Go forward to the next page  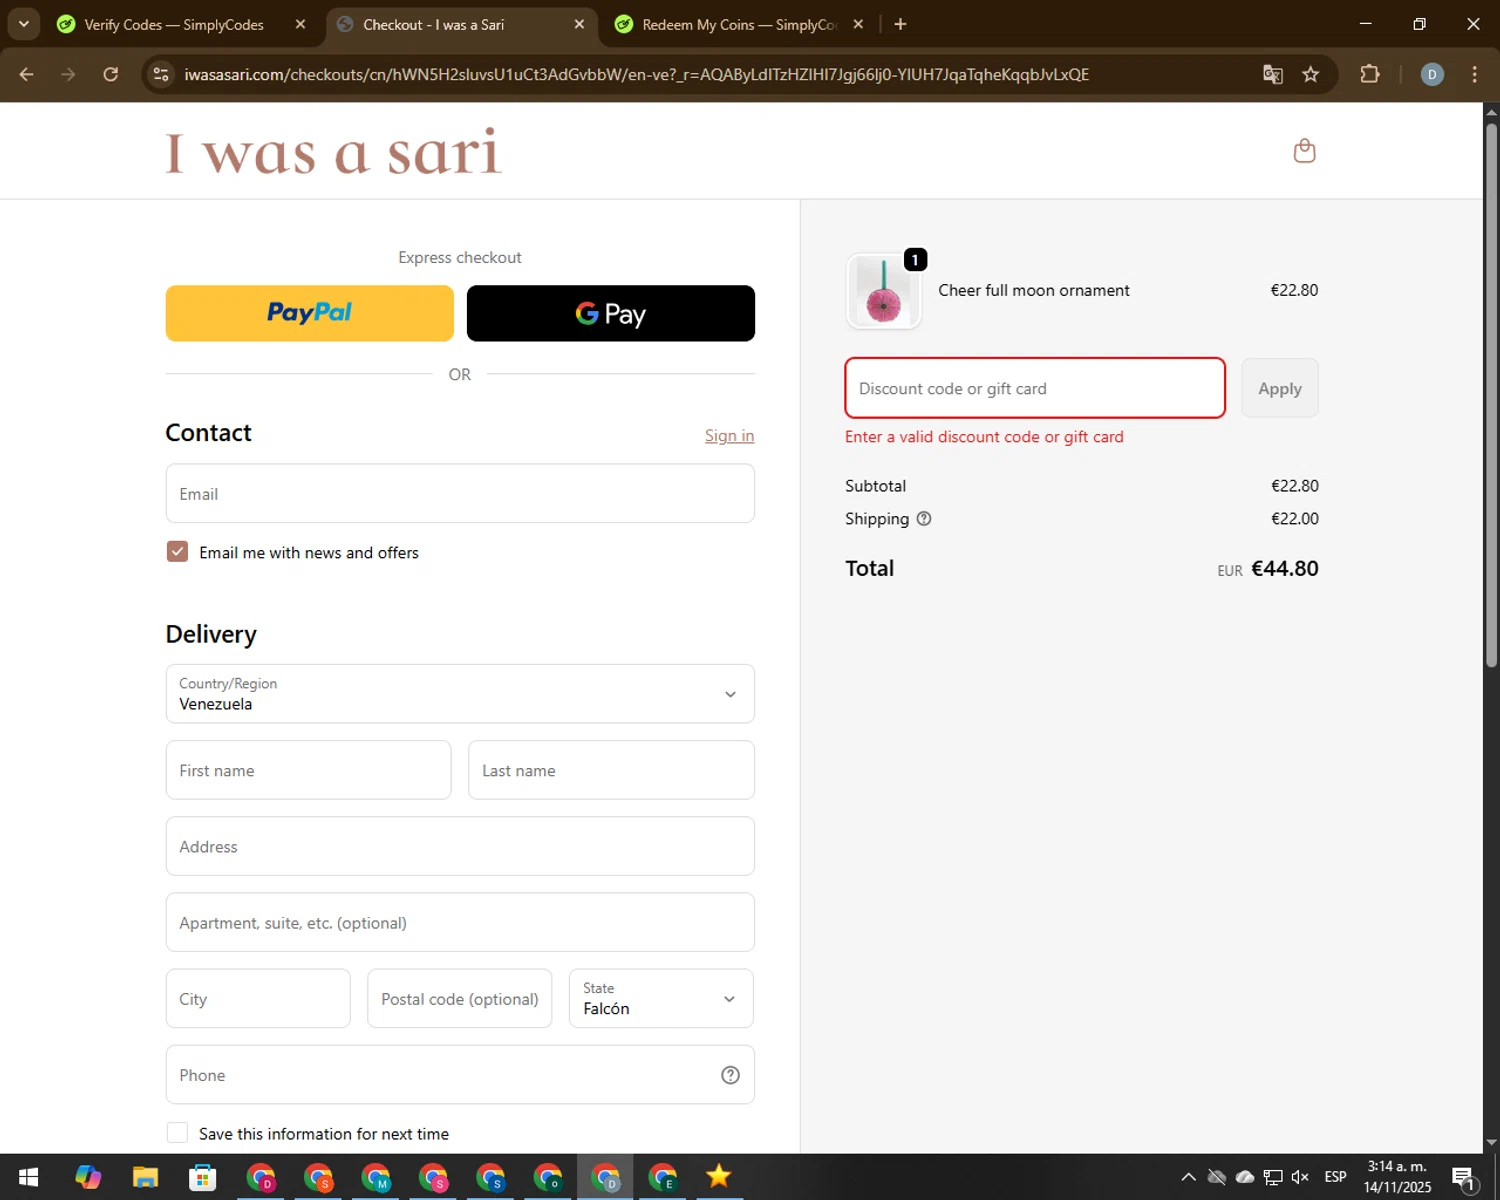pyautogui.click(x=68, y=75)
